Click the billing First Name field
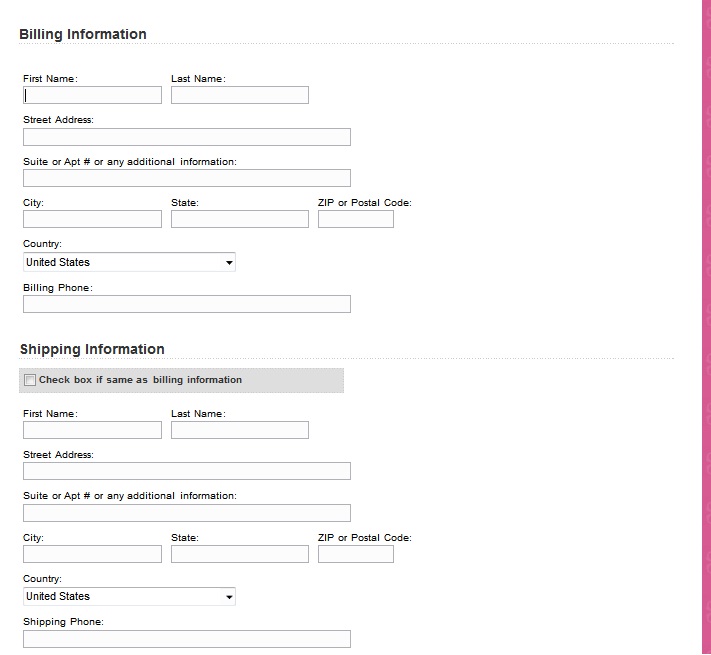Screen dimensions: 711x655 (x=92, y=95)
